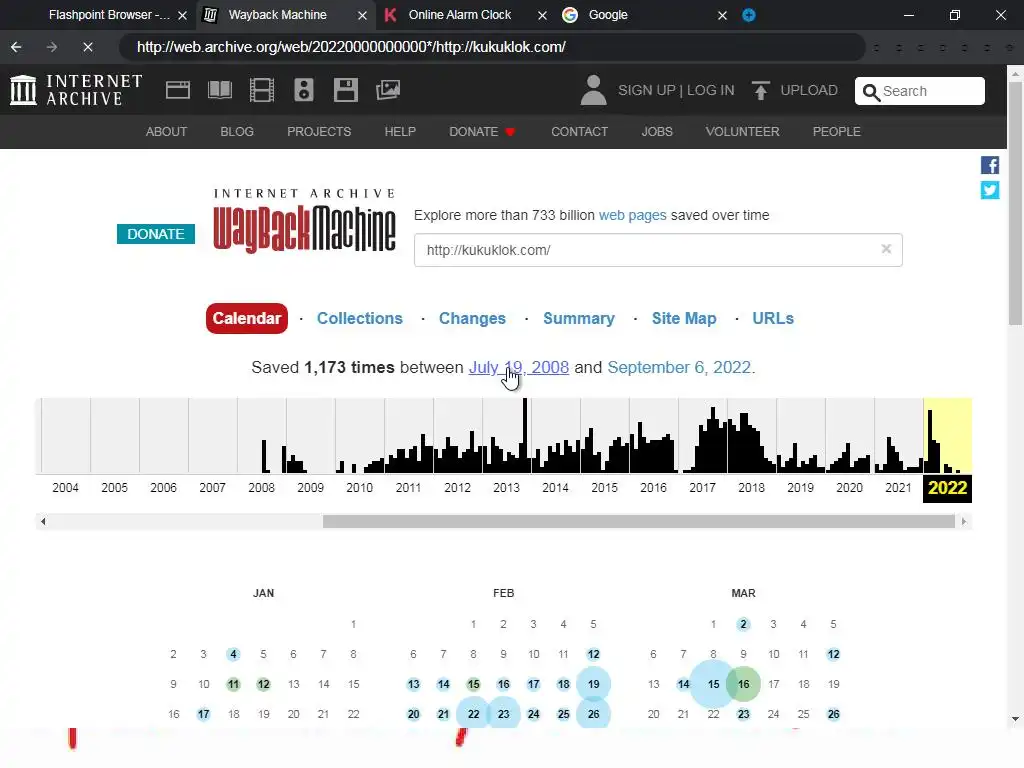Open the Video (film strip) icon
The height and width of the screenshot is (768, 1024).
(x=262, y=90)
